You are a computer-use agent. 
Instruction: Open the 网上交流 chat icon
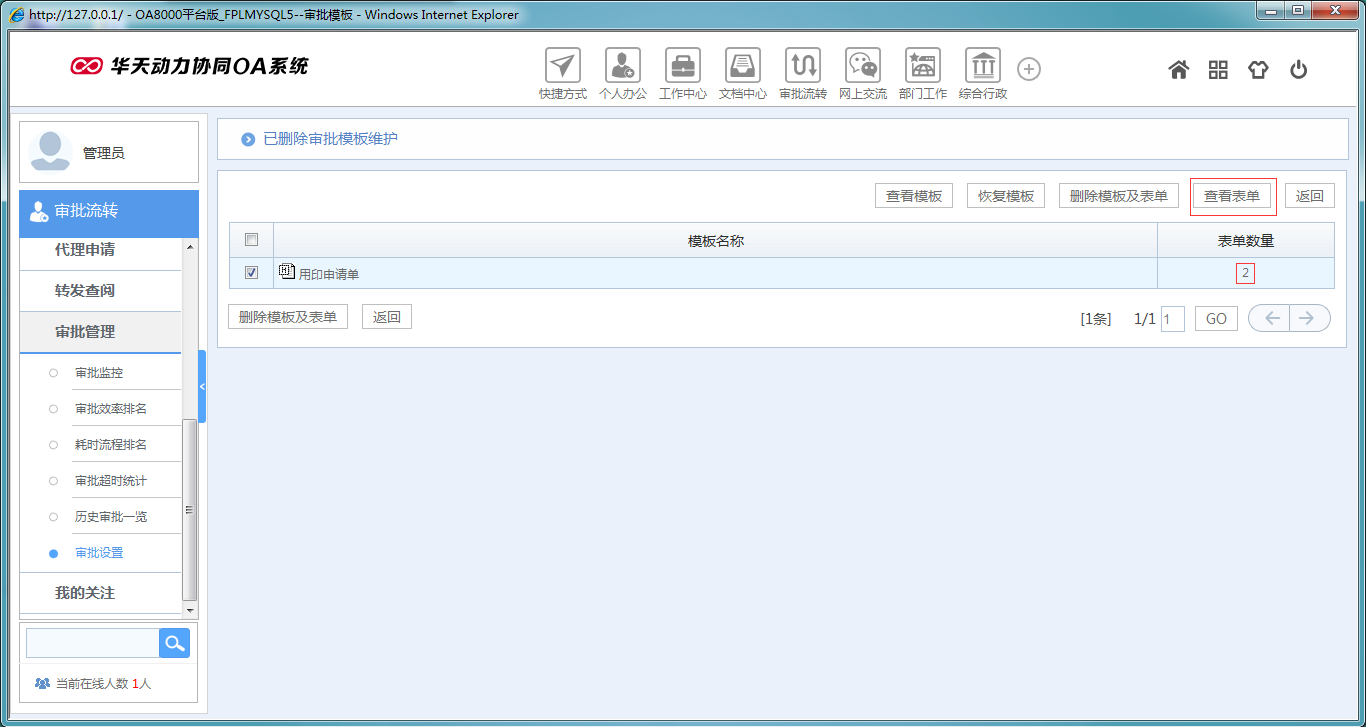point(863,66)
